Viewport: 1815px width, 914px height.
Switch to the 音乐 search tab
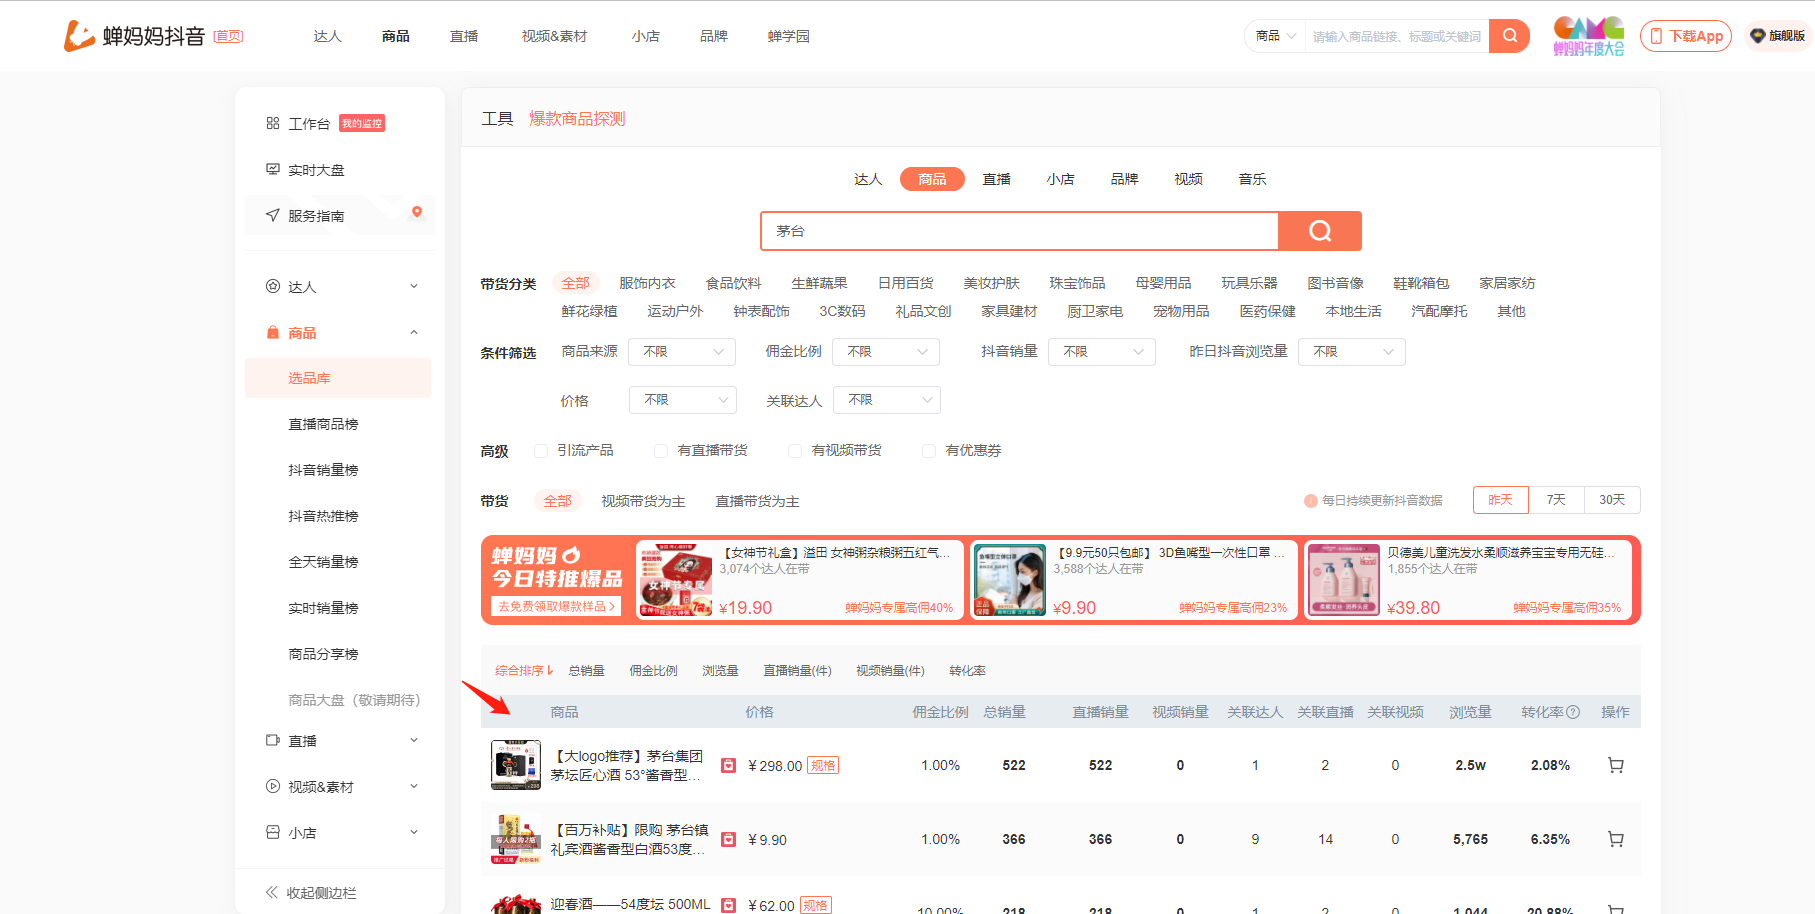tap(1252, 179)
